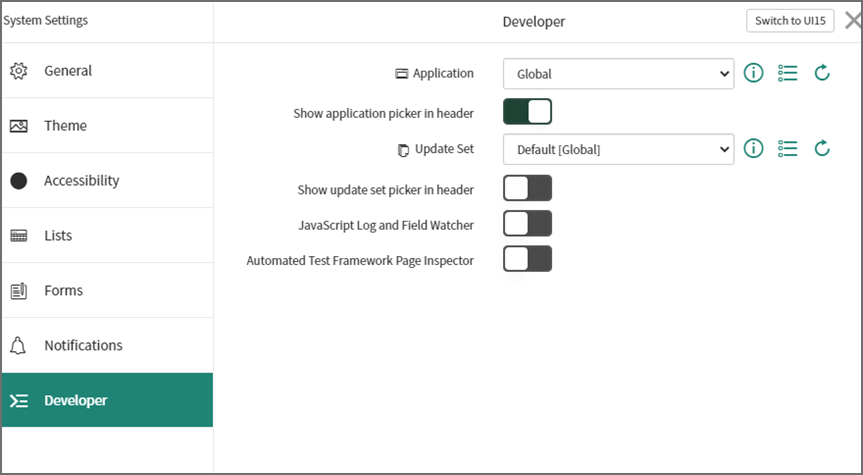
Task: Open the Accessibility settings tab
Action: (81, 181)
